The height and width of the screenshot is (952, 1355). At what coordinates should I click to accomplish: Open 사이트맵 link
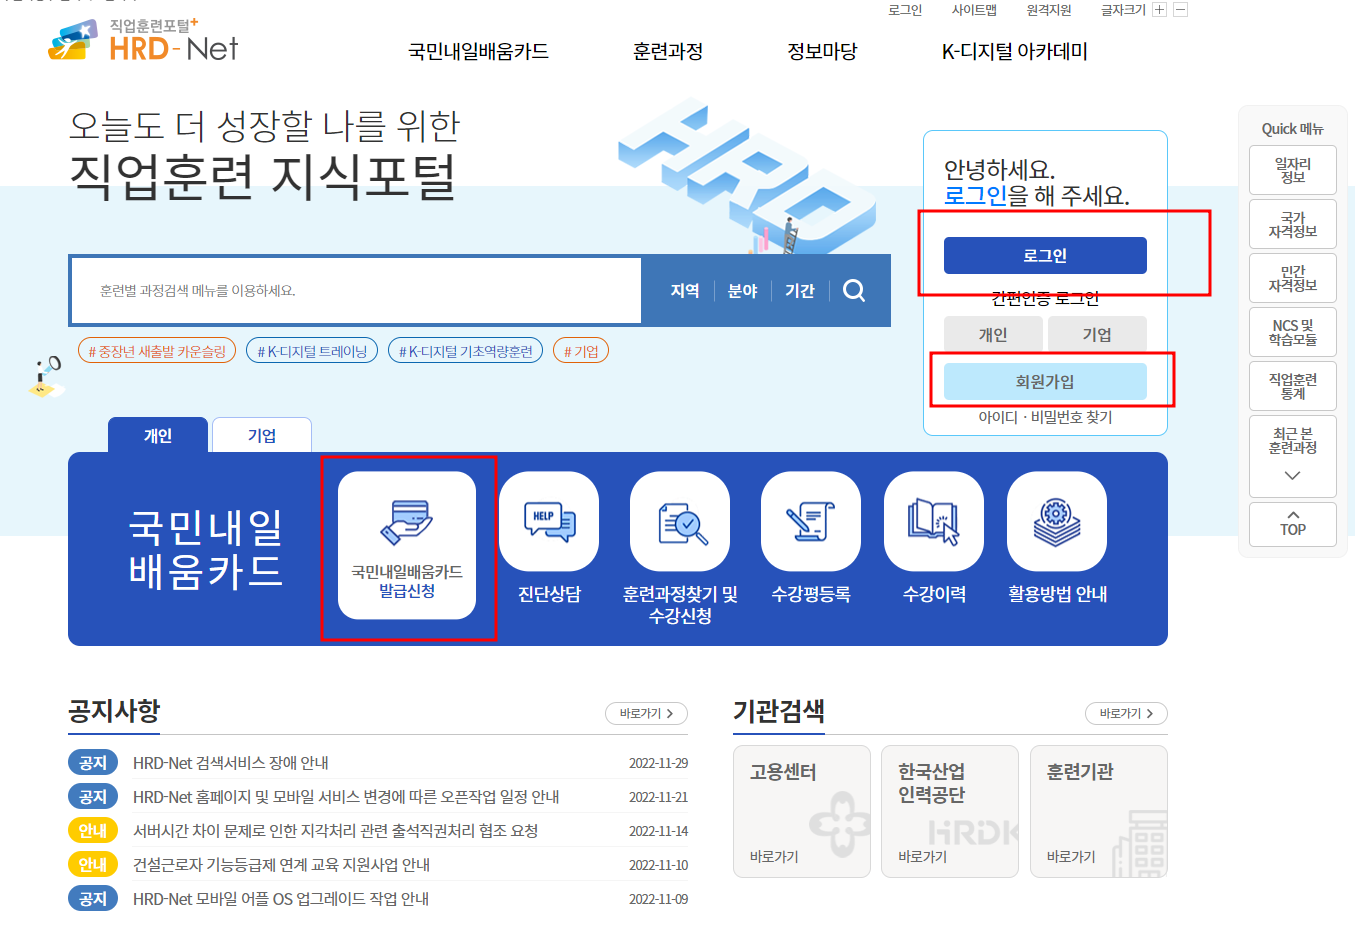click(x=974, y=10)
